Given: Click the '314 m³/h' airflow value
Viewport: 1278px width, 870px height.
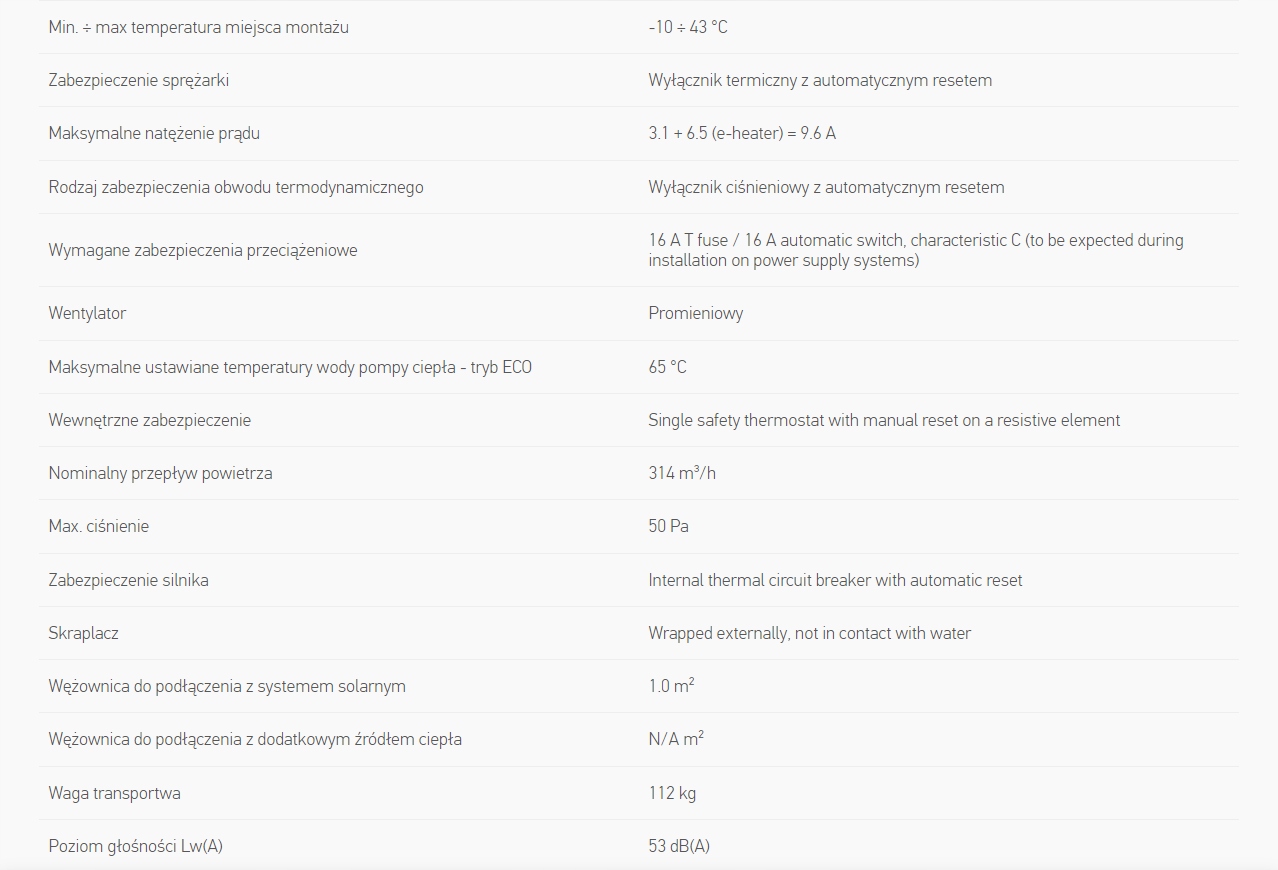Looking at the screenshot, I should (681, 473).
